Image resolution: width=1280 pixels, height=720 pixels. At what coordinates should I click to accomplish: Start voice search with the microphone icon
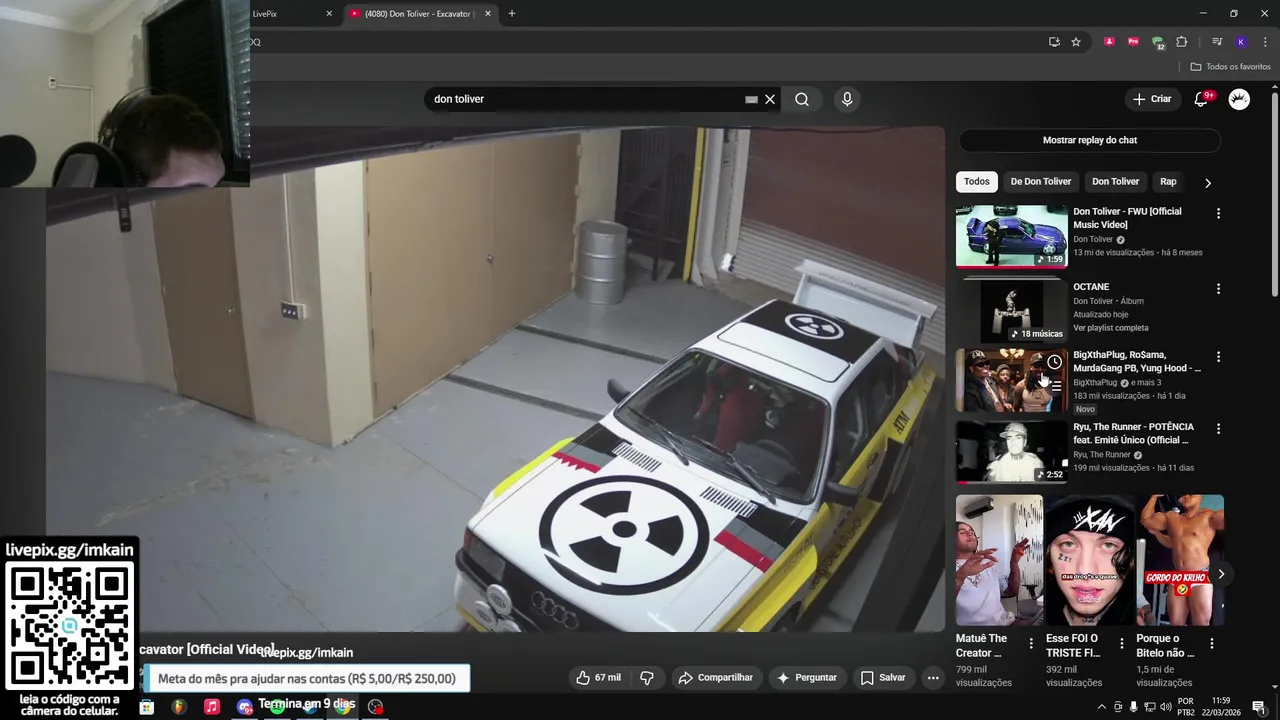[x=847, y=99]
